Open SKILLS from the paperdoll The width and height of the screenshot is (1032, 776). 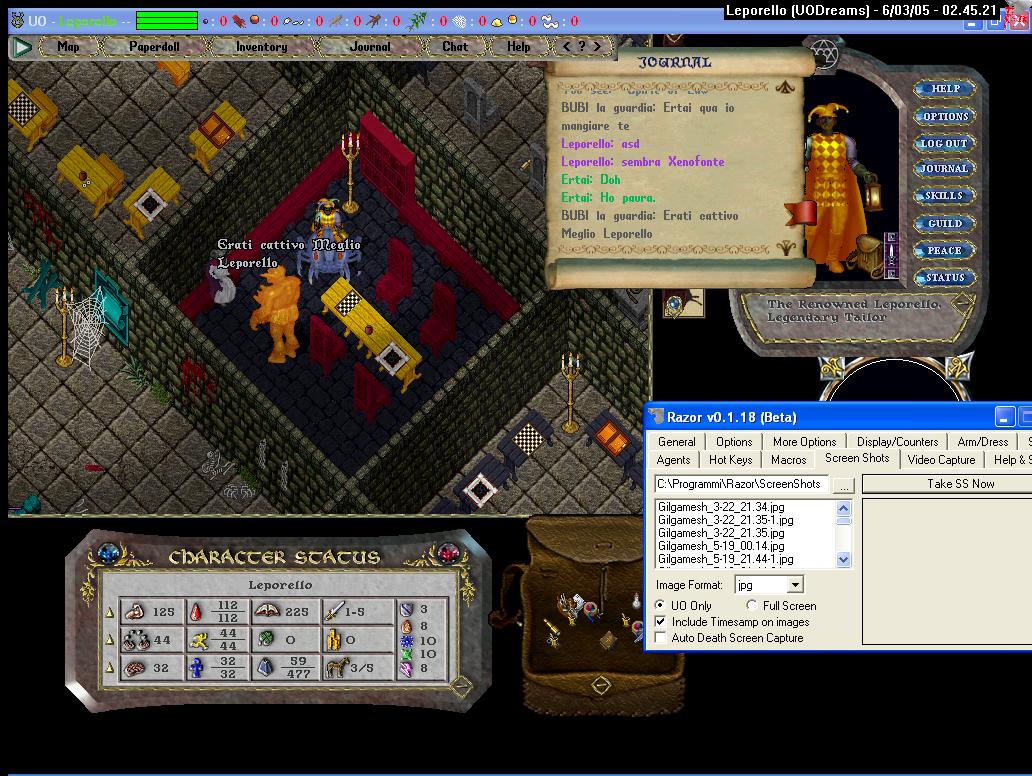[944, 195]
